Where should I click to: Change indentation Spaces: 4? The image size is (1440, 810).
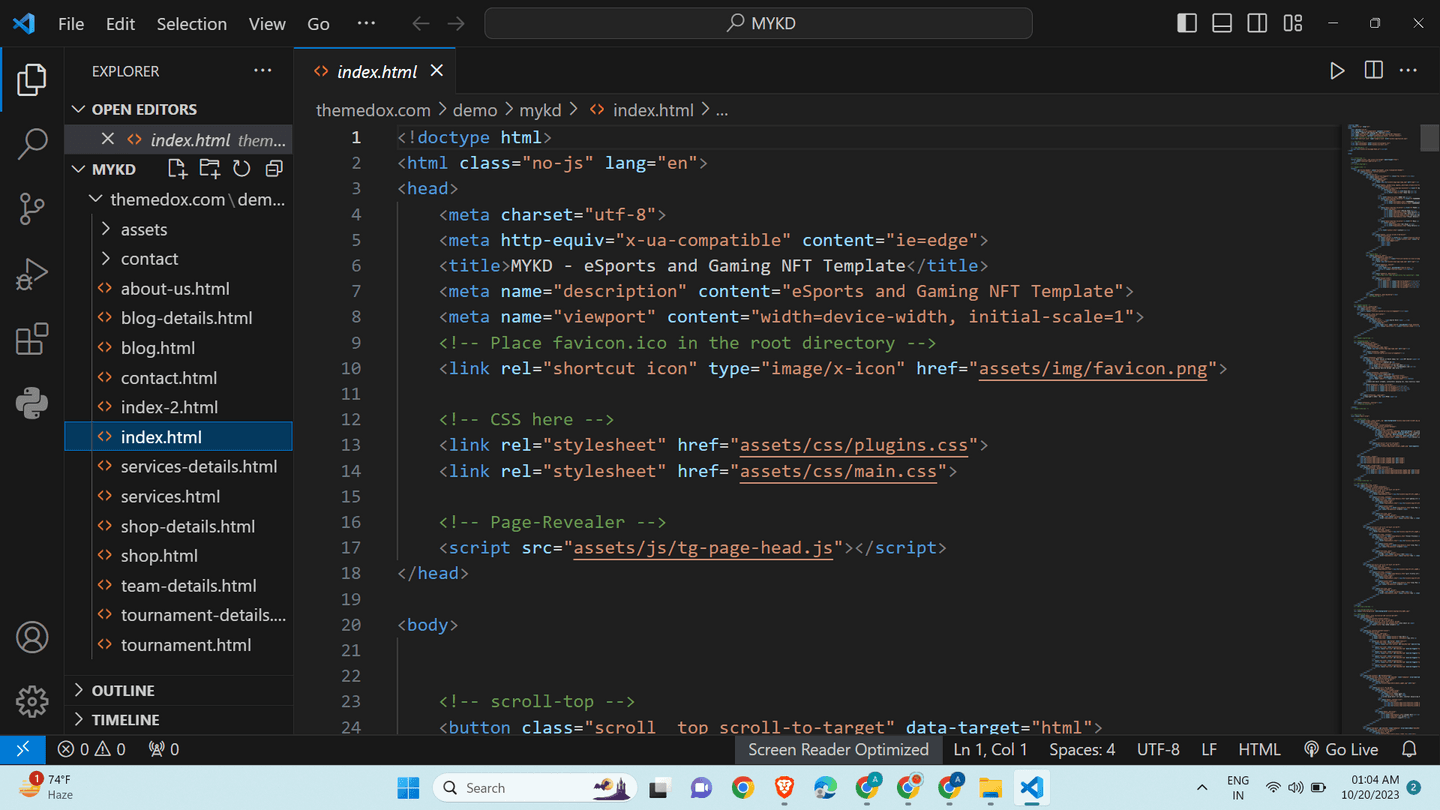click(1082, 749)
